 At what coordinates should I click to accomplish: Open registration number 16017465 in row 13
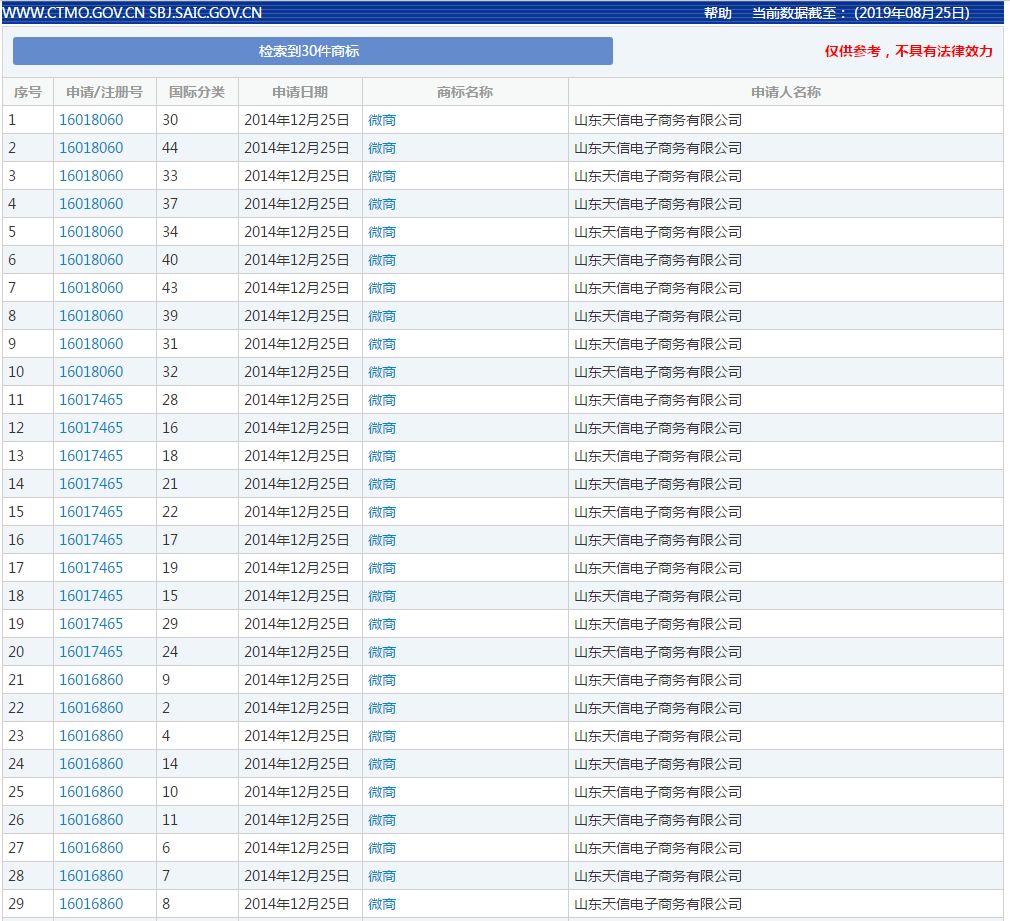click(x=91, y=456)
